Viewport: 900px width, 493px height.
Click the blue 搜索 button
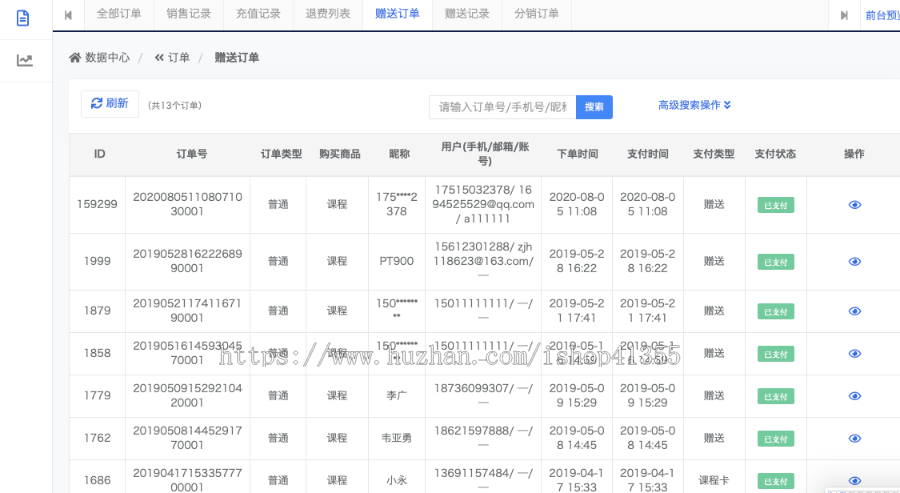[594, 107]
